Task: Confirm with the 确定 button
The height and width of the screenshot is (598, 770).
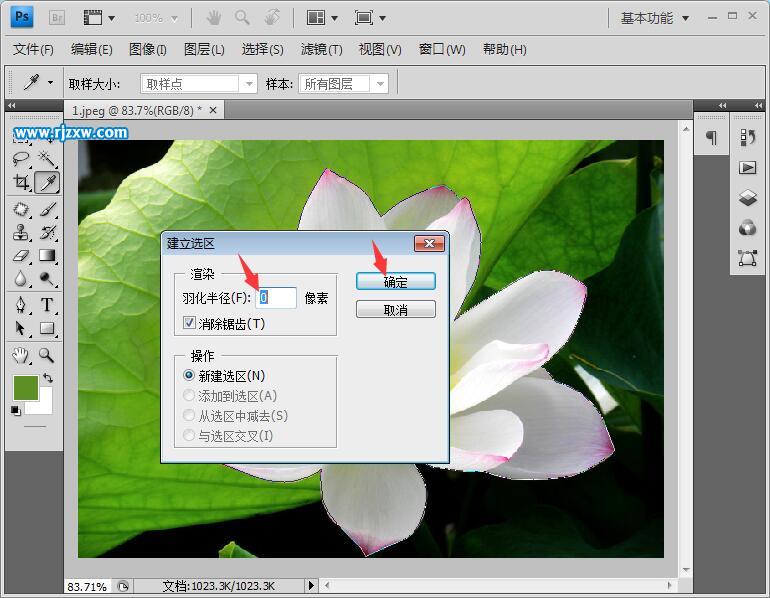Action: [x=395, y=281]
